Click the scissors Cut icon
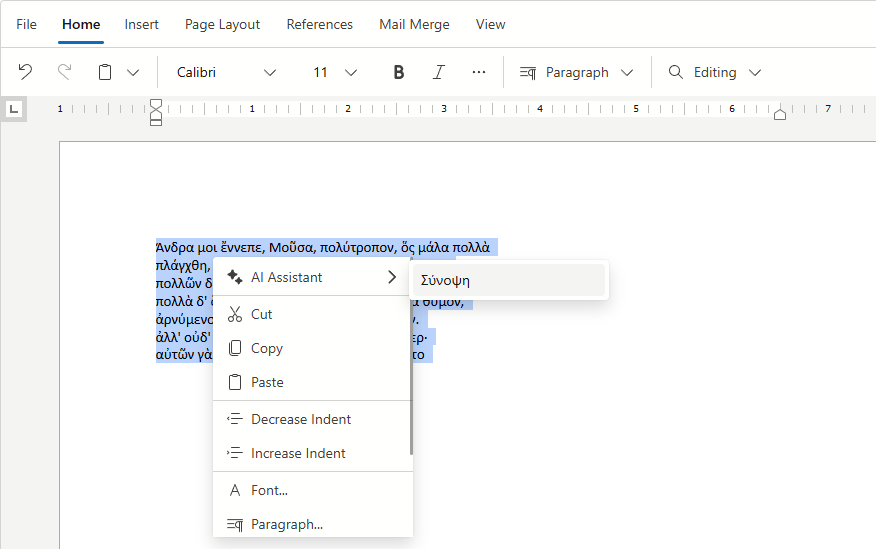Image resolution: width=876 pixels, height=549 pixels. click(235, 314)
